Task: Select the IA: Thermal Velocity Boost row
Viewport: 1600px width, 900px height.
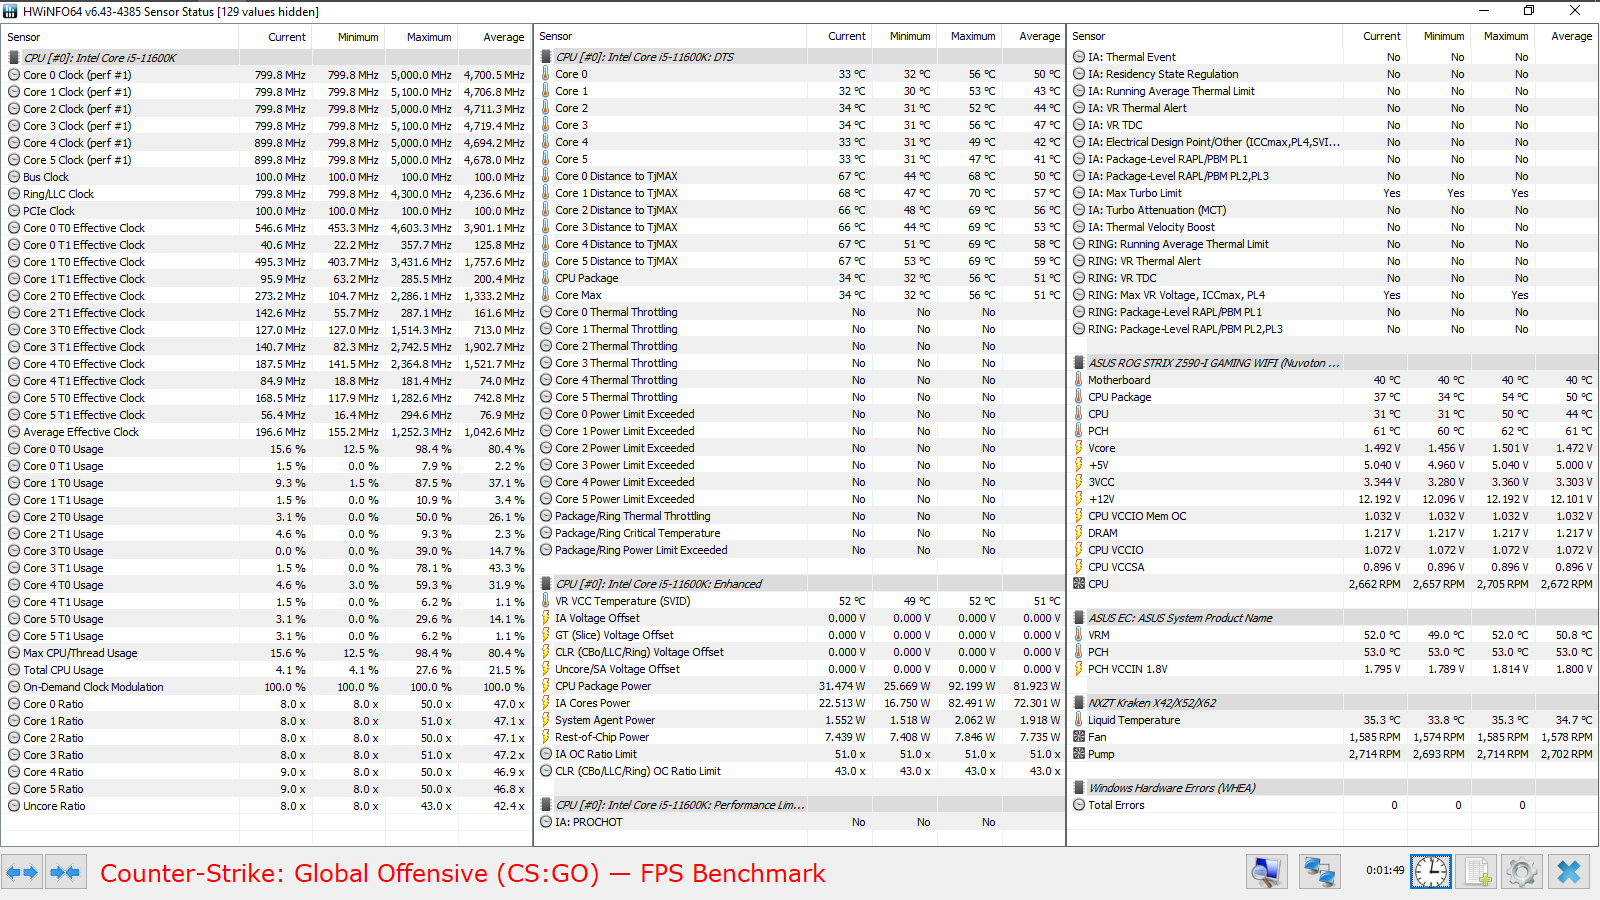Action: tap(1333, 227)
